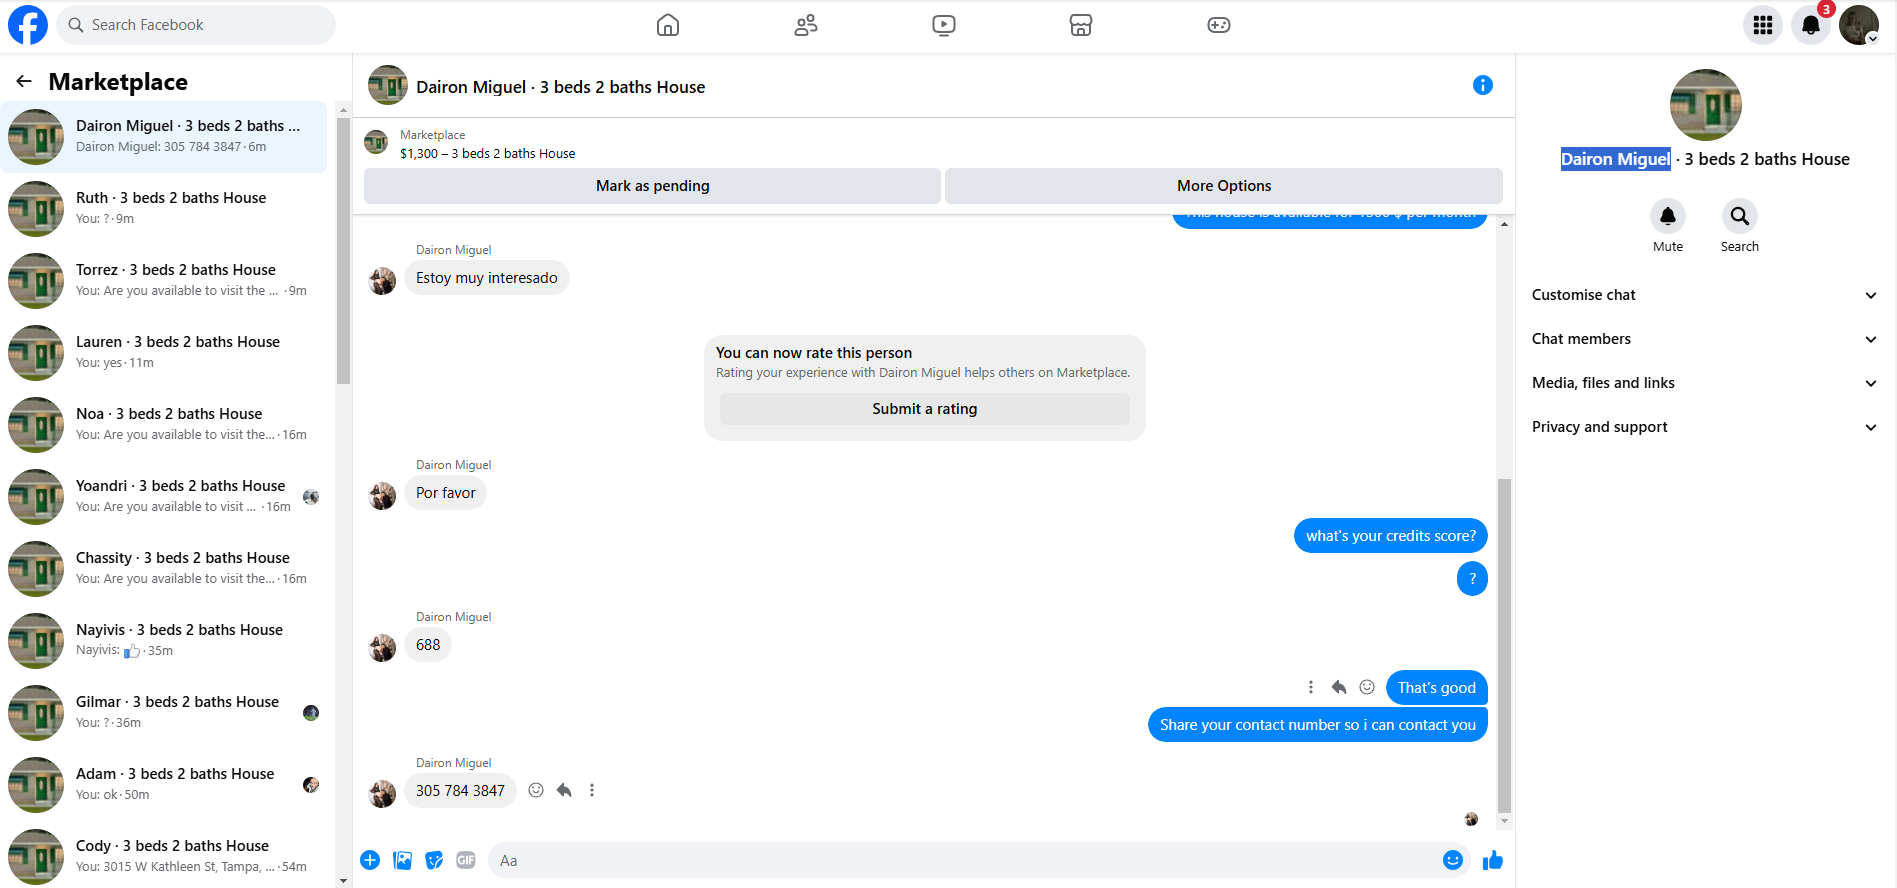React to the That's good message
This screenshot has height=888, width=1897.
(1367, 687)
